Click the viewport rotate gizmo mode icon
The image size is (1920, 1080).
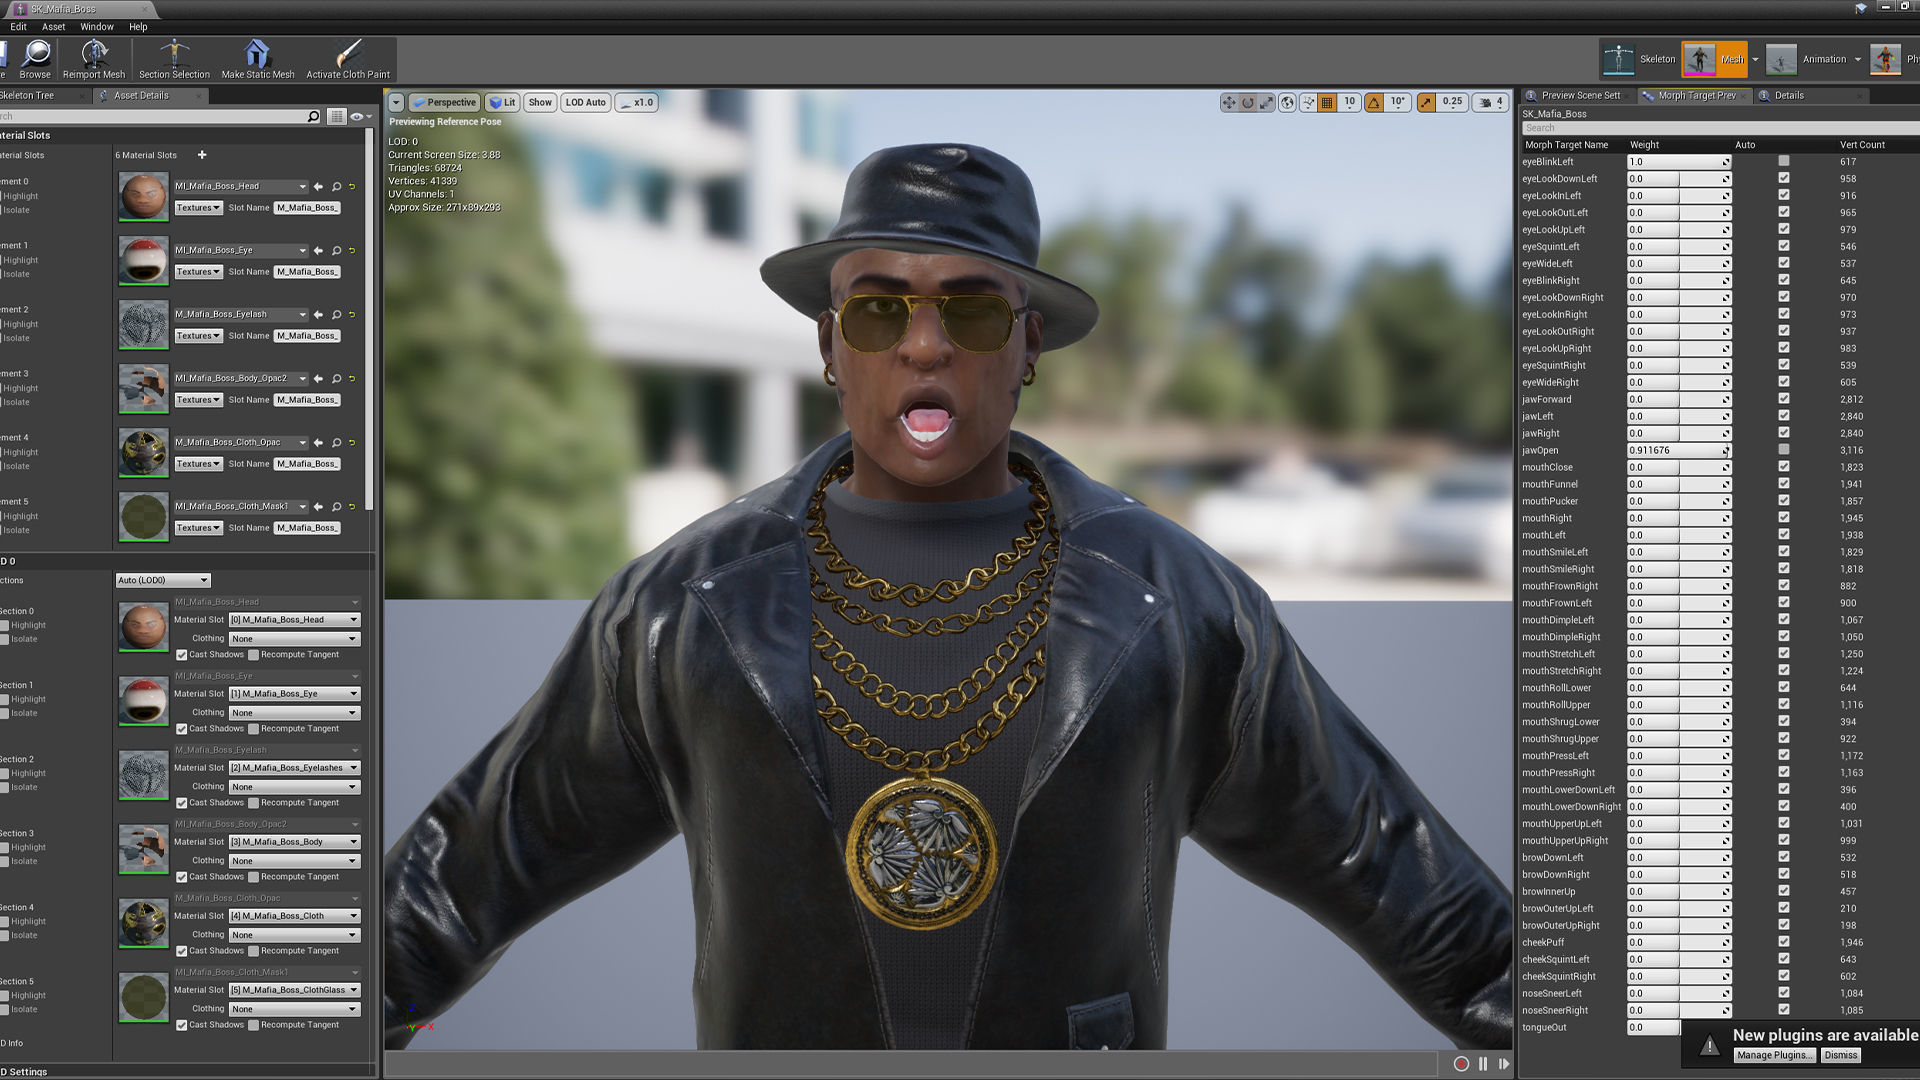tap(1248, 102)
